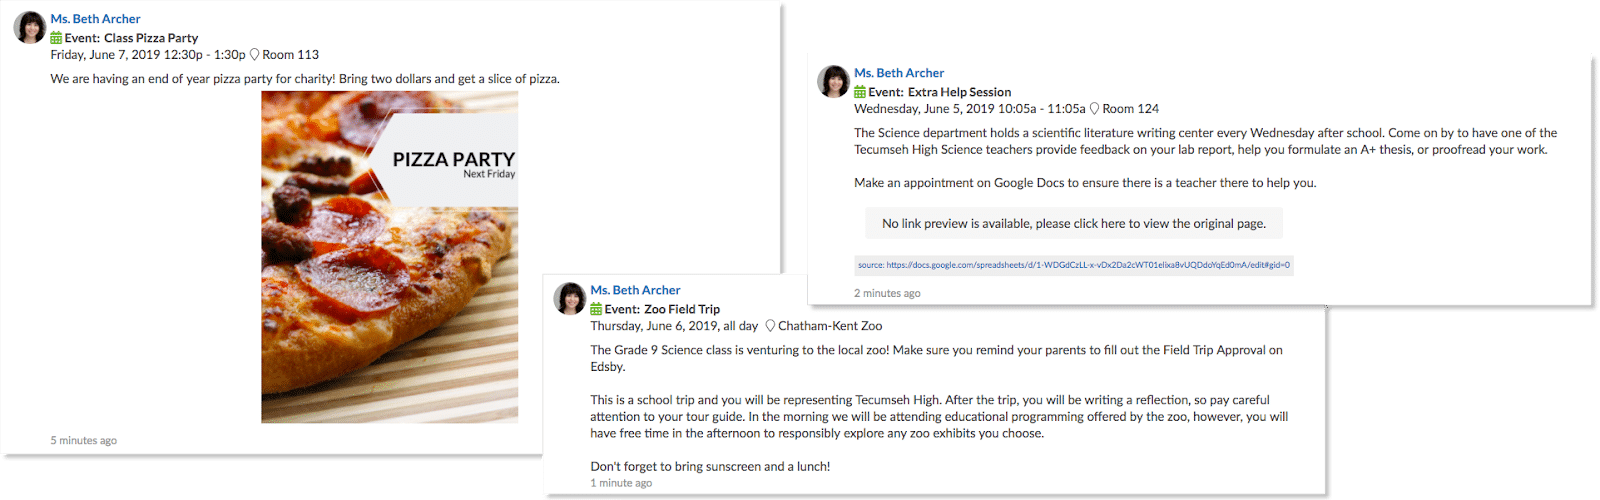Open the Pizza Party image

coord(389,257)
